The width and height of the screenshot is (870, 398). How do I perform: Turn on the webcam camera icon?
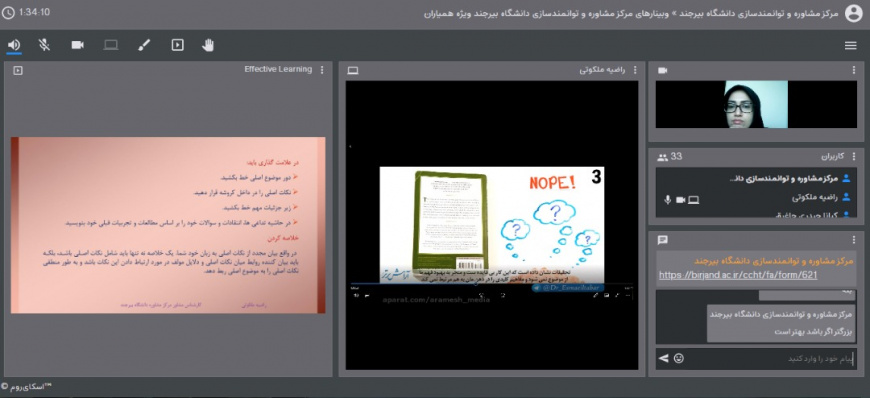[78, 45]
